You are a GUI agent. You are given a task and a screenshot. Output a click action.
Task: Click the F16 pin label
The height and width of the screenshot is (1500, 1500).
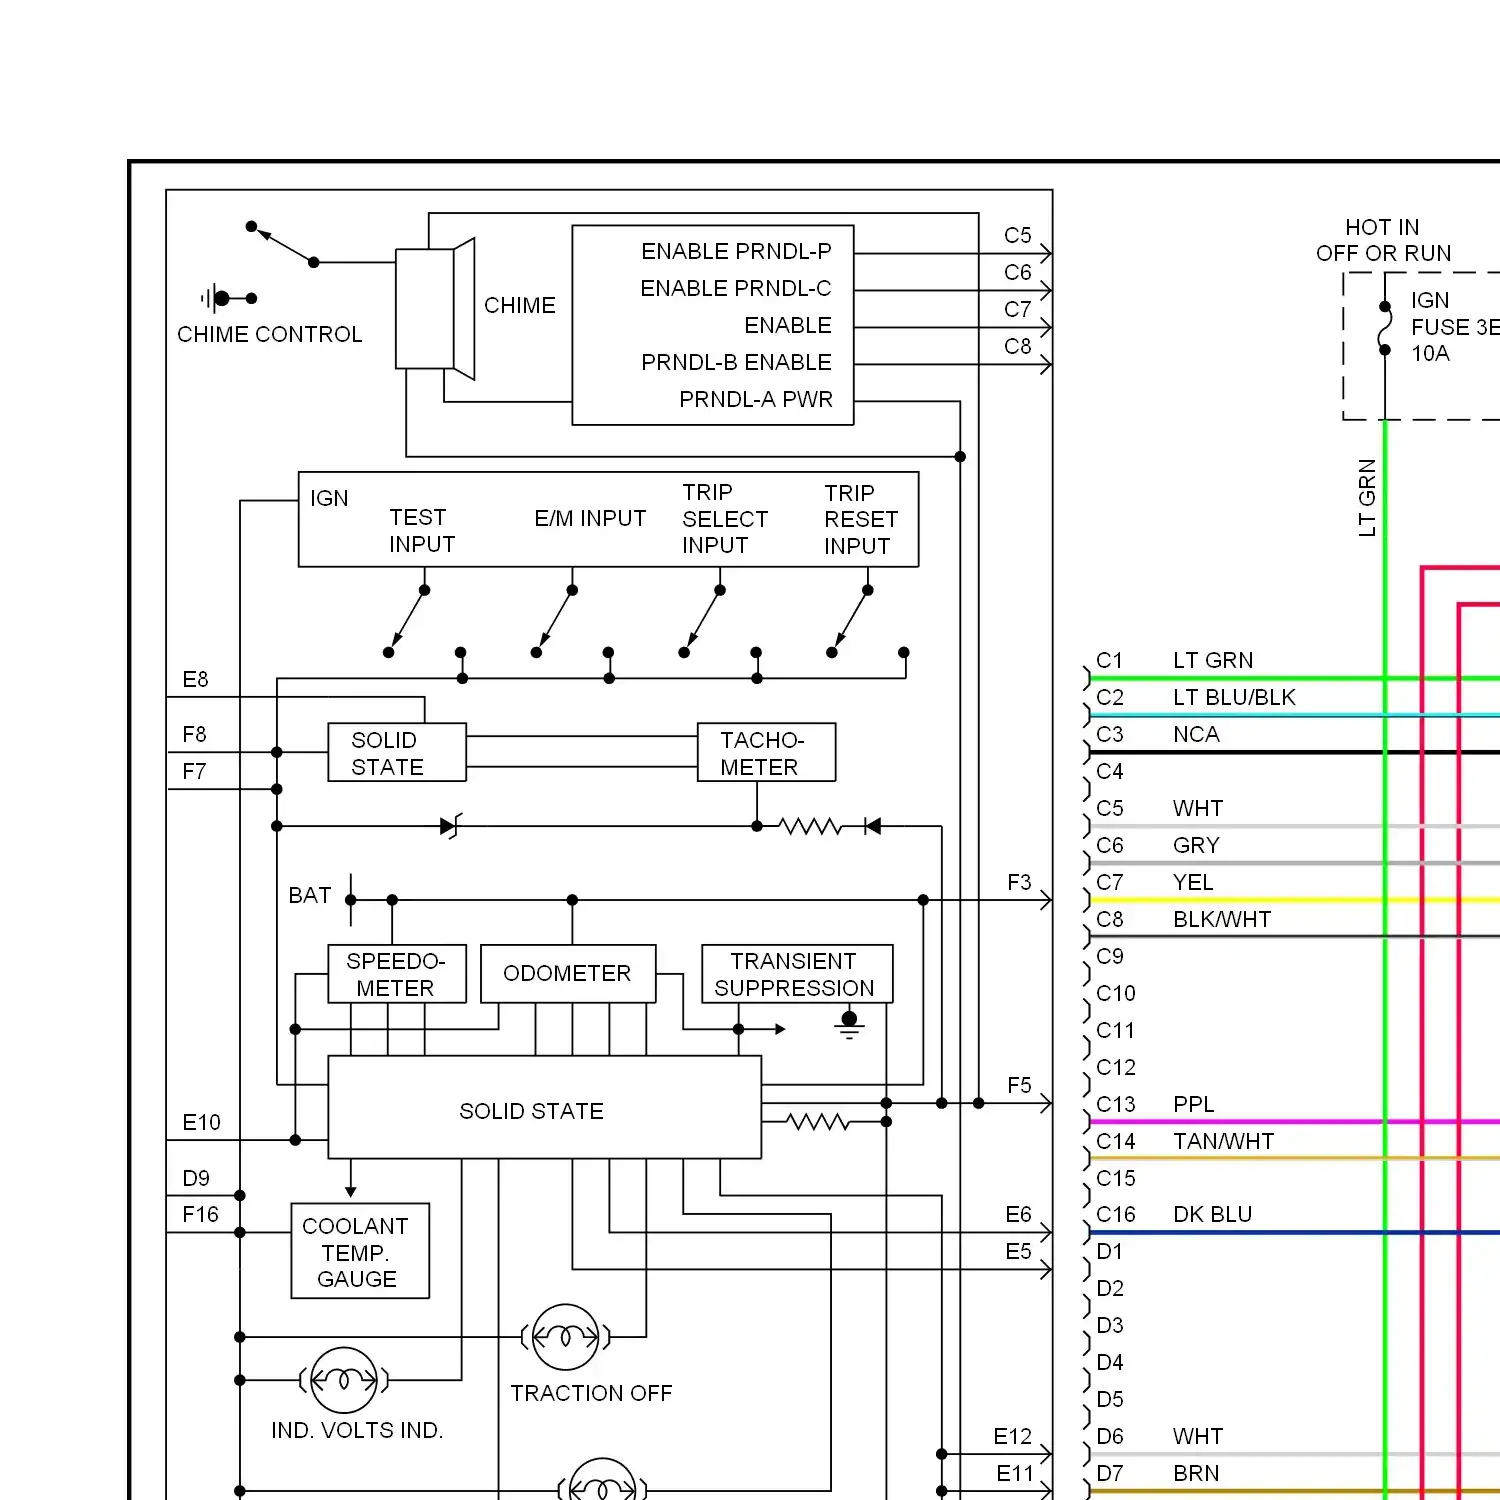(200, 1214)
